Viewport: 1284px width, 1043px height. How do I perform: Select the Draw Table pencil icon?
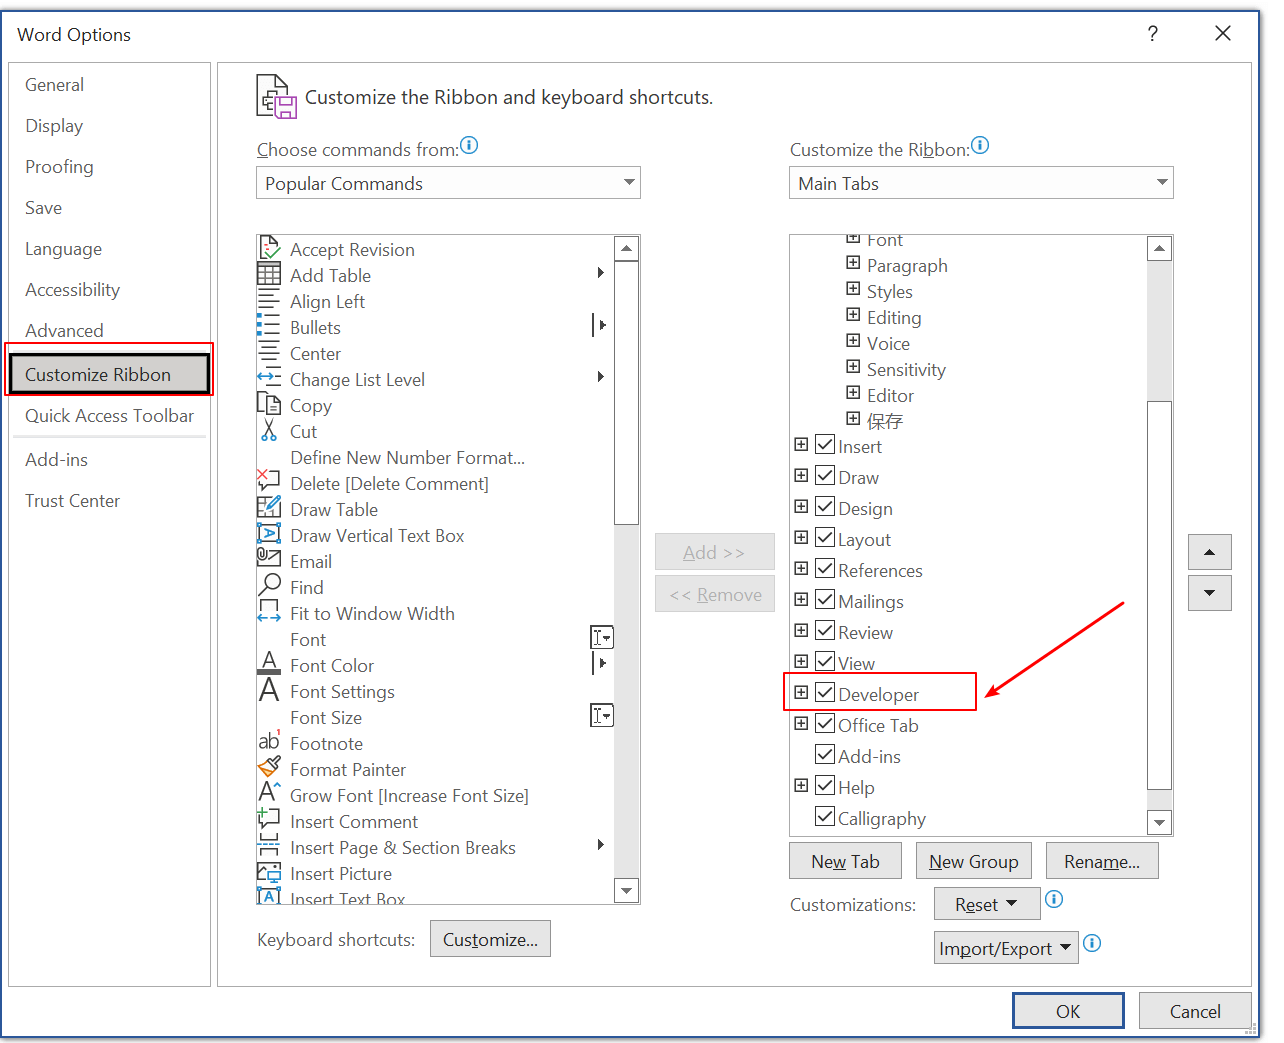pos(269,508)
